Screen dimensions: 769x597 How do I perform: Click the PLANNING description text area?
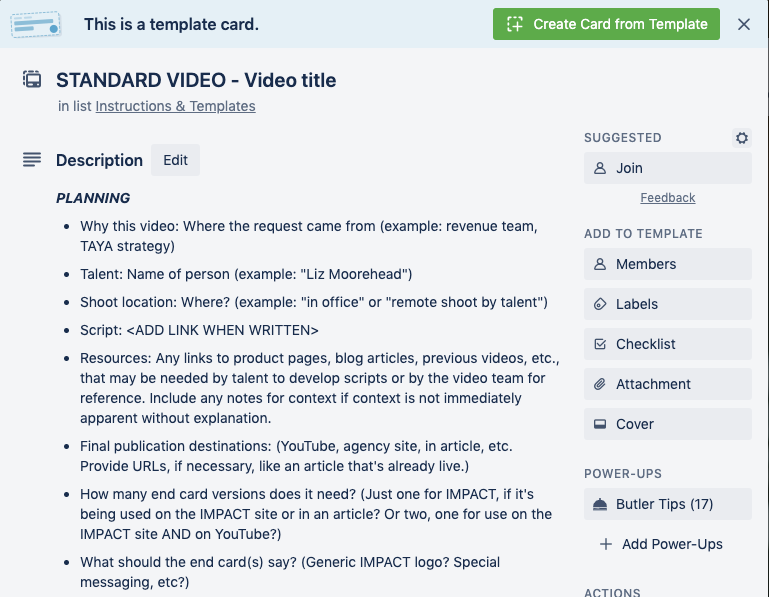coord(93,198)
